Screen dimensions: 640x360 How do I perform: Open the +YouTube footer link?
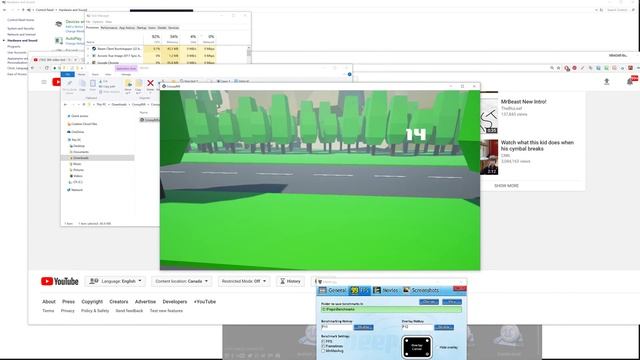tap(205, 302)
